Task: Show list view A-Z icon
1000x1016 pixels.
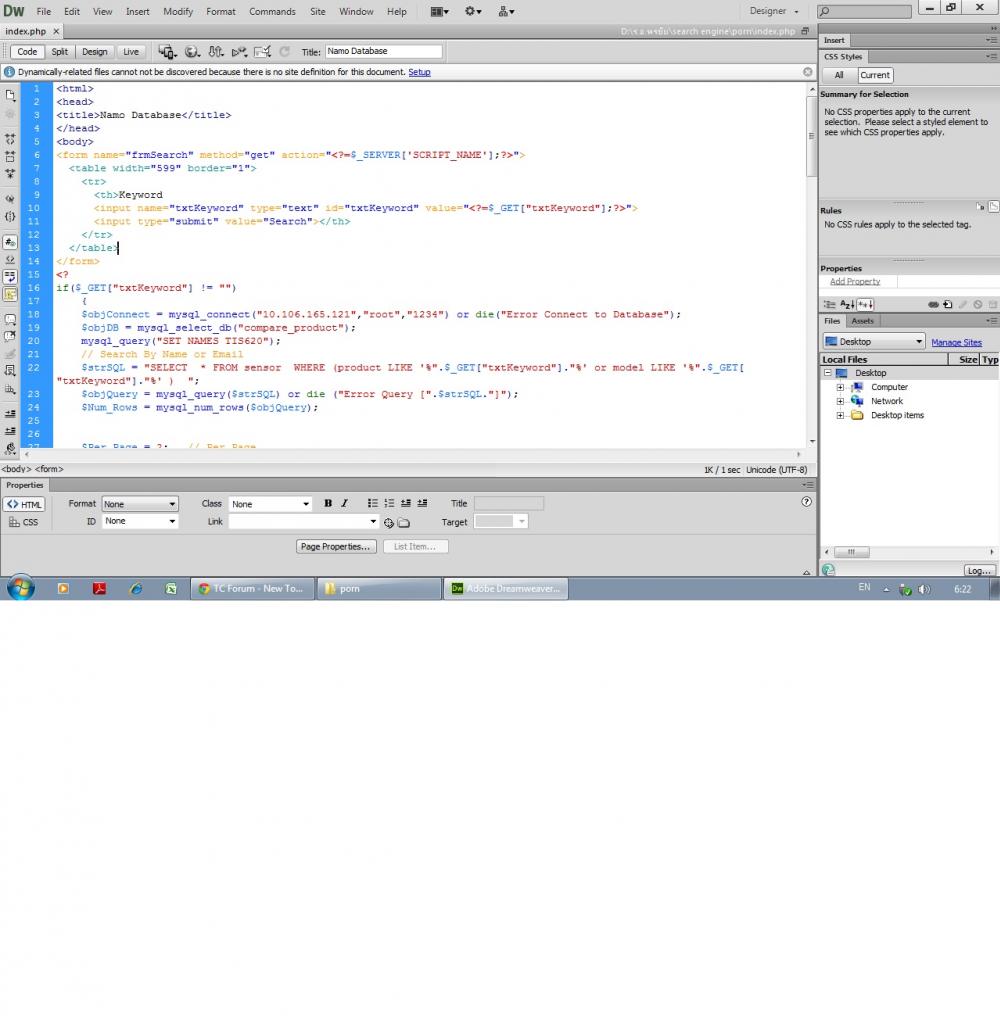Action: pyautogui.click(x=847, y=304)
